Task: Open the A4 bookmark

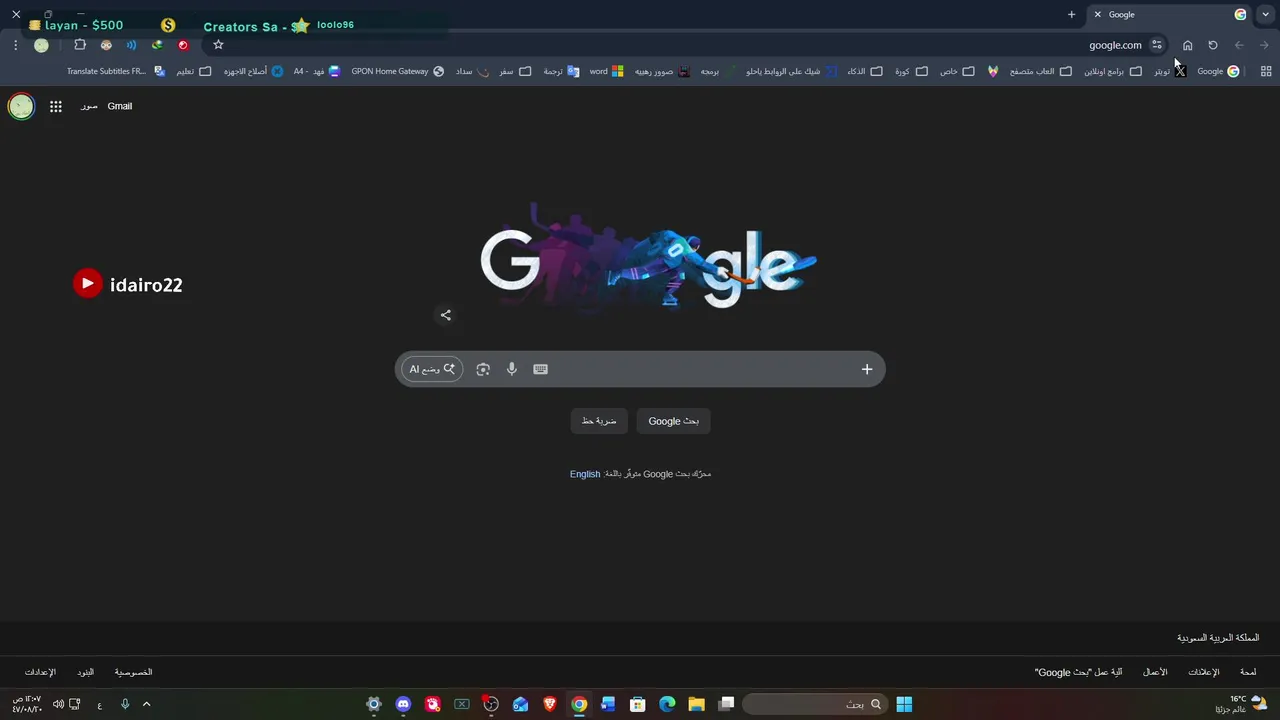Action: 316,71
